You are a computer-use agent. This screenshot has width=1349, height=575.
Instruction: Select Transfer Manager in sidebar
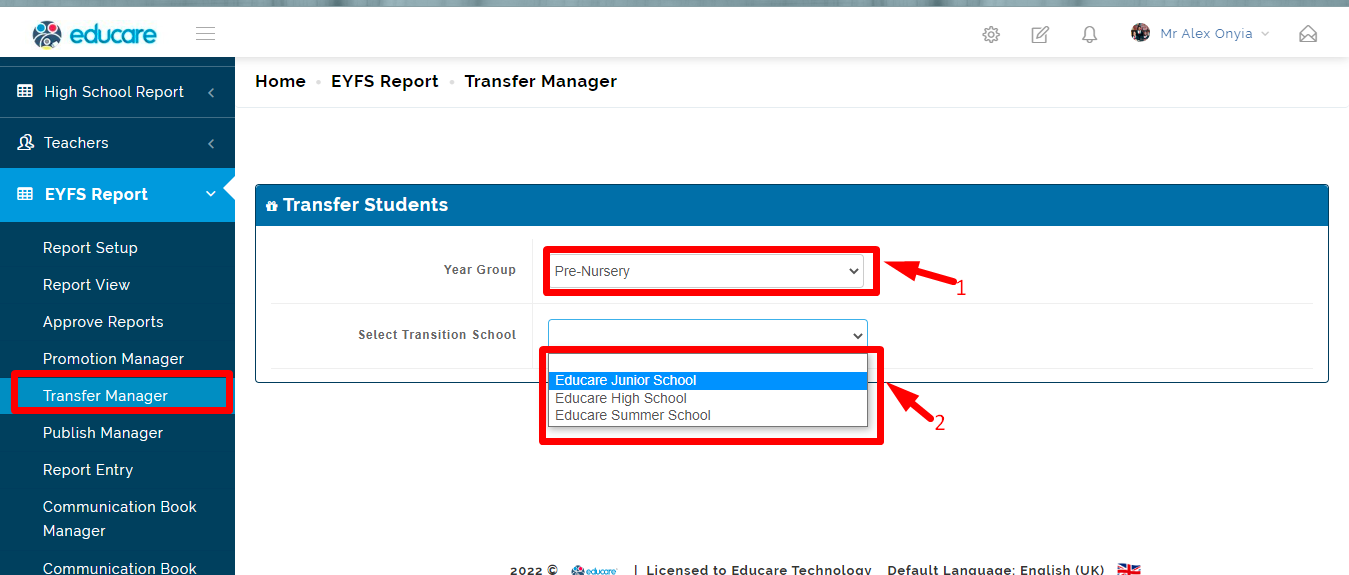tap(105, 396)
